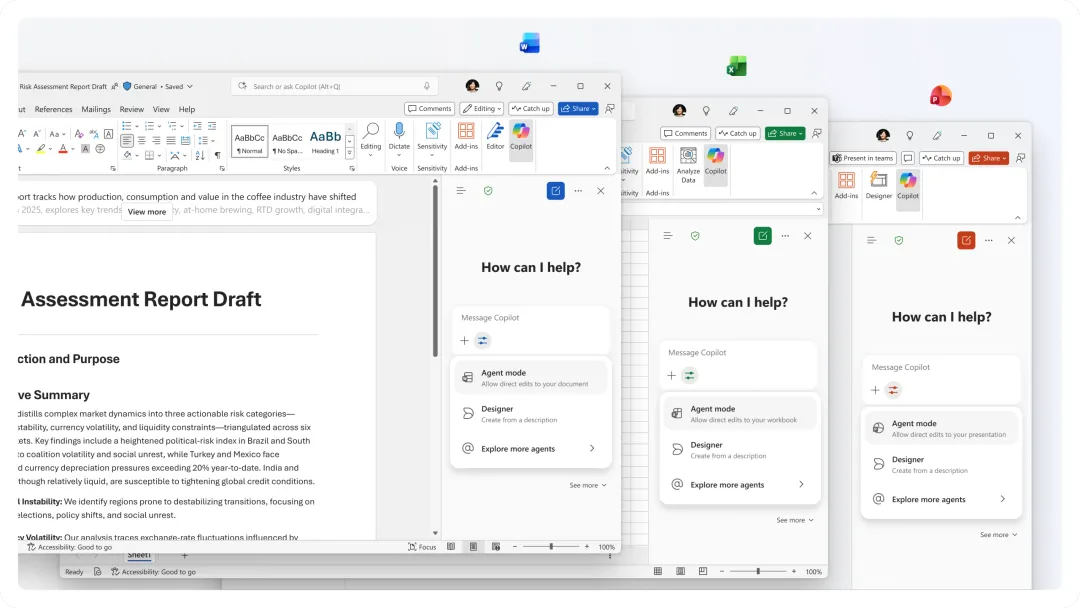Choose Explore more agents in PowerPoint's Copilot menu
Image resolution: width=1080 pixels, height=608 pixels.
pos(941,499)
